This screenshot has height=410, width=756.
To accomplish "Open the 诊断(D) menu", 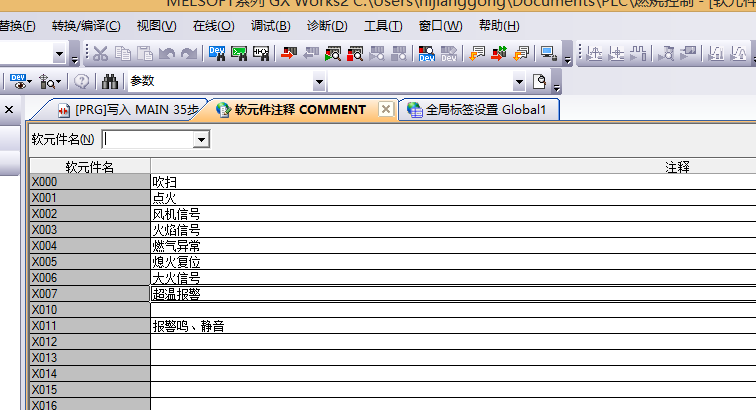I will click(x=326, y=26).
